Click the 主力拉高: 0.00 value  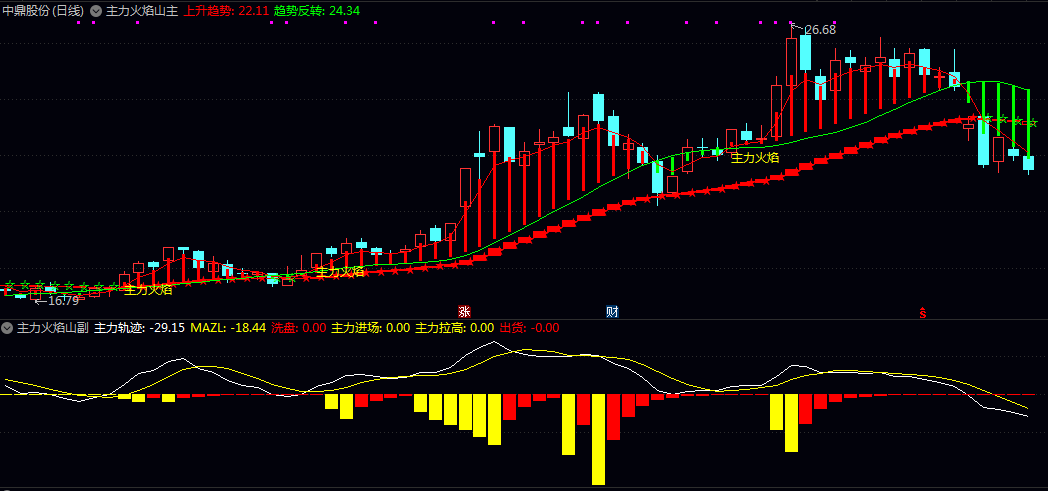455,328
